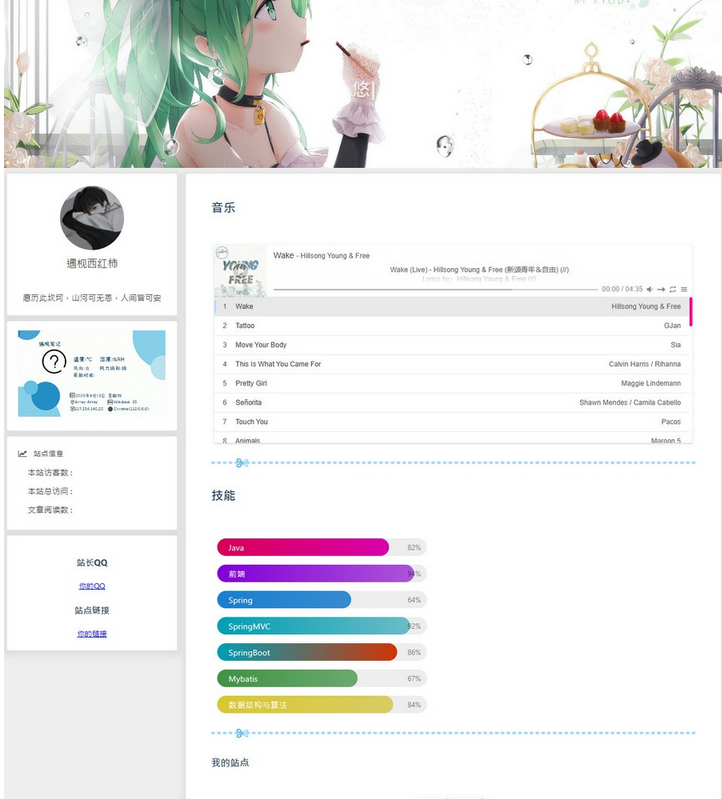Play the track via album cover button

pyautogui.click(x=240, y=271)
